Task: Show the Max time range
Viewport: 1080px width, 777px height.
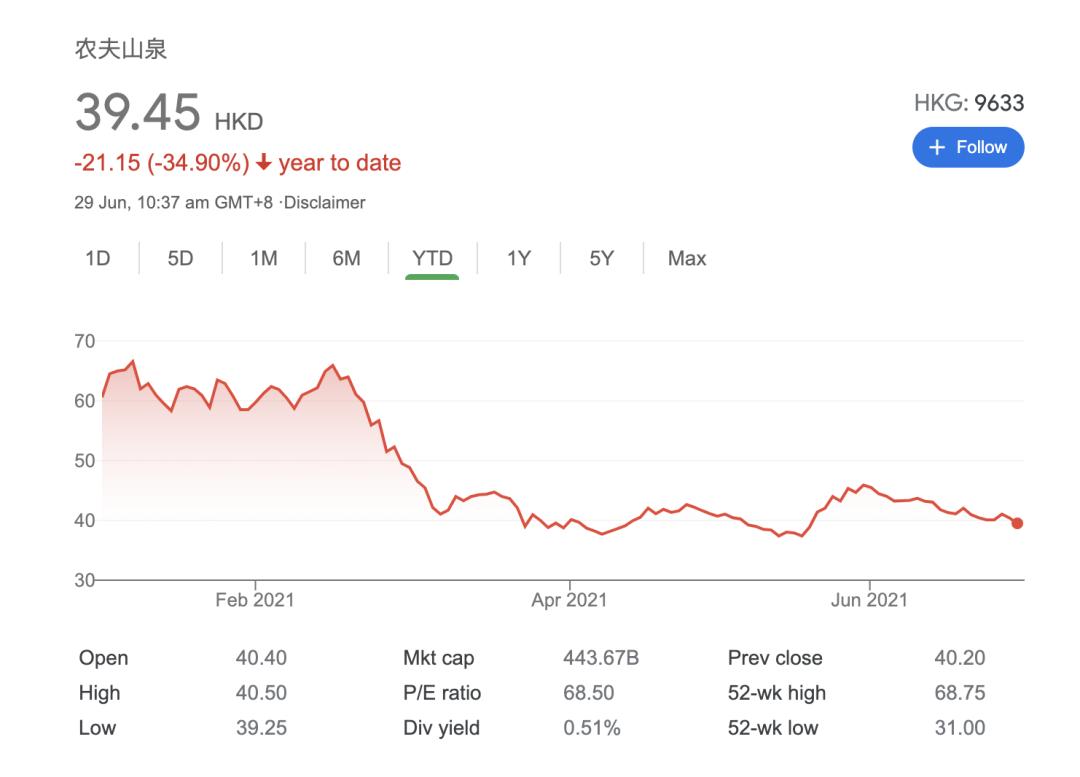Action: pyautogui.click(x=687, y=258)
